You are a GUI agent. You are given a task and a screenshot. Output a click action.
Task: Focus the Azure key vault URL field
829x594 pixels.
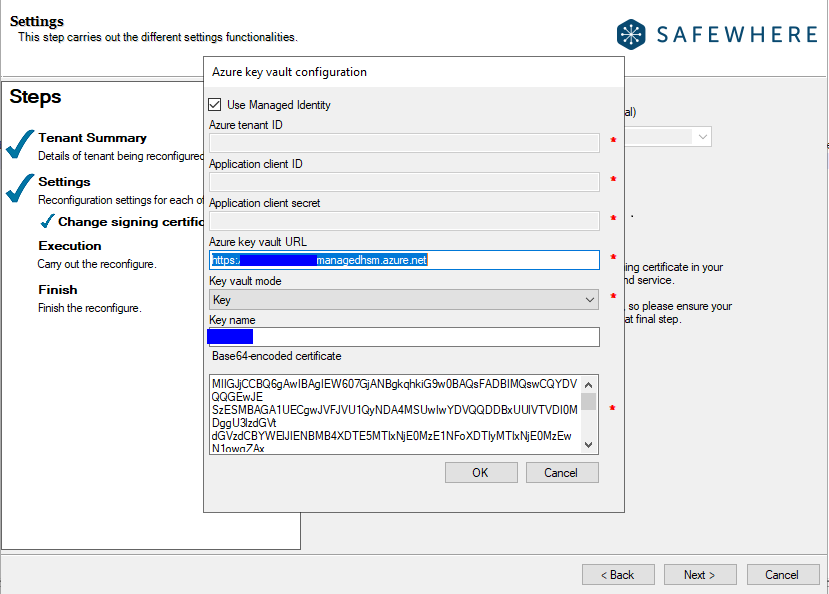pyautogui.click(x=404, y=260)
